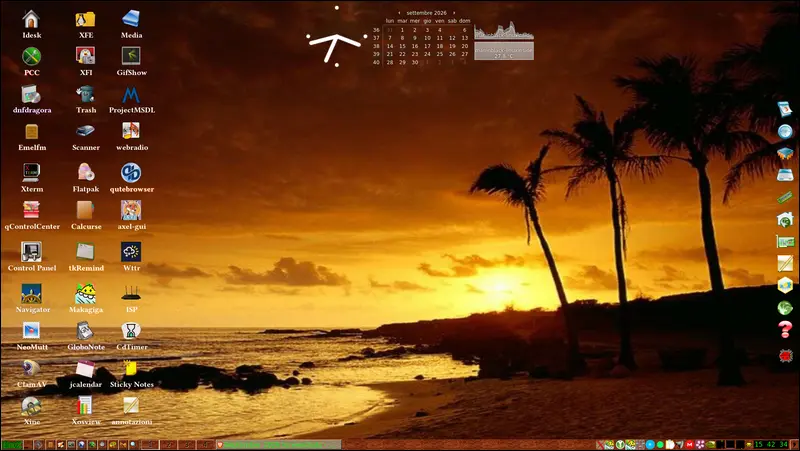Open the GifShow icon

point(131,56)
